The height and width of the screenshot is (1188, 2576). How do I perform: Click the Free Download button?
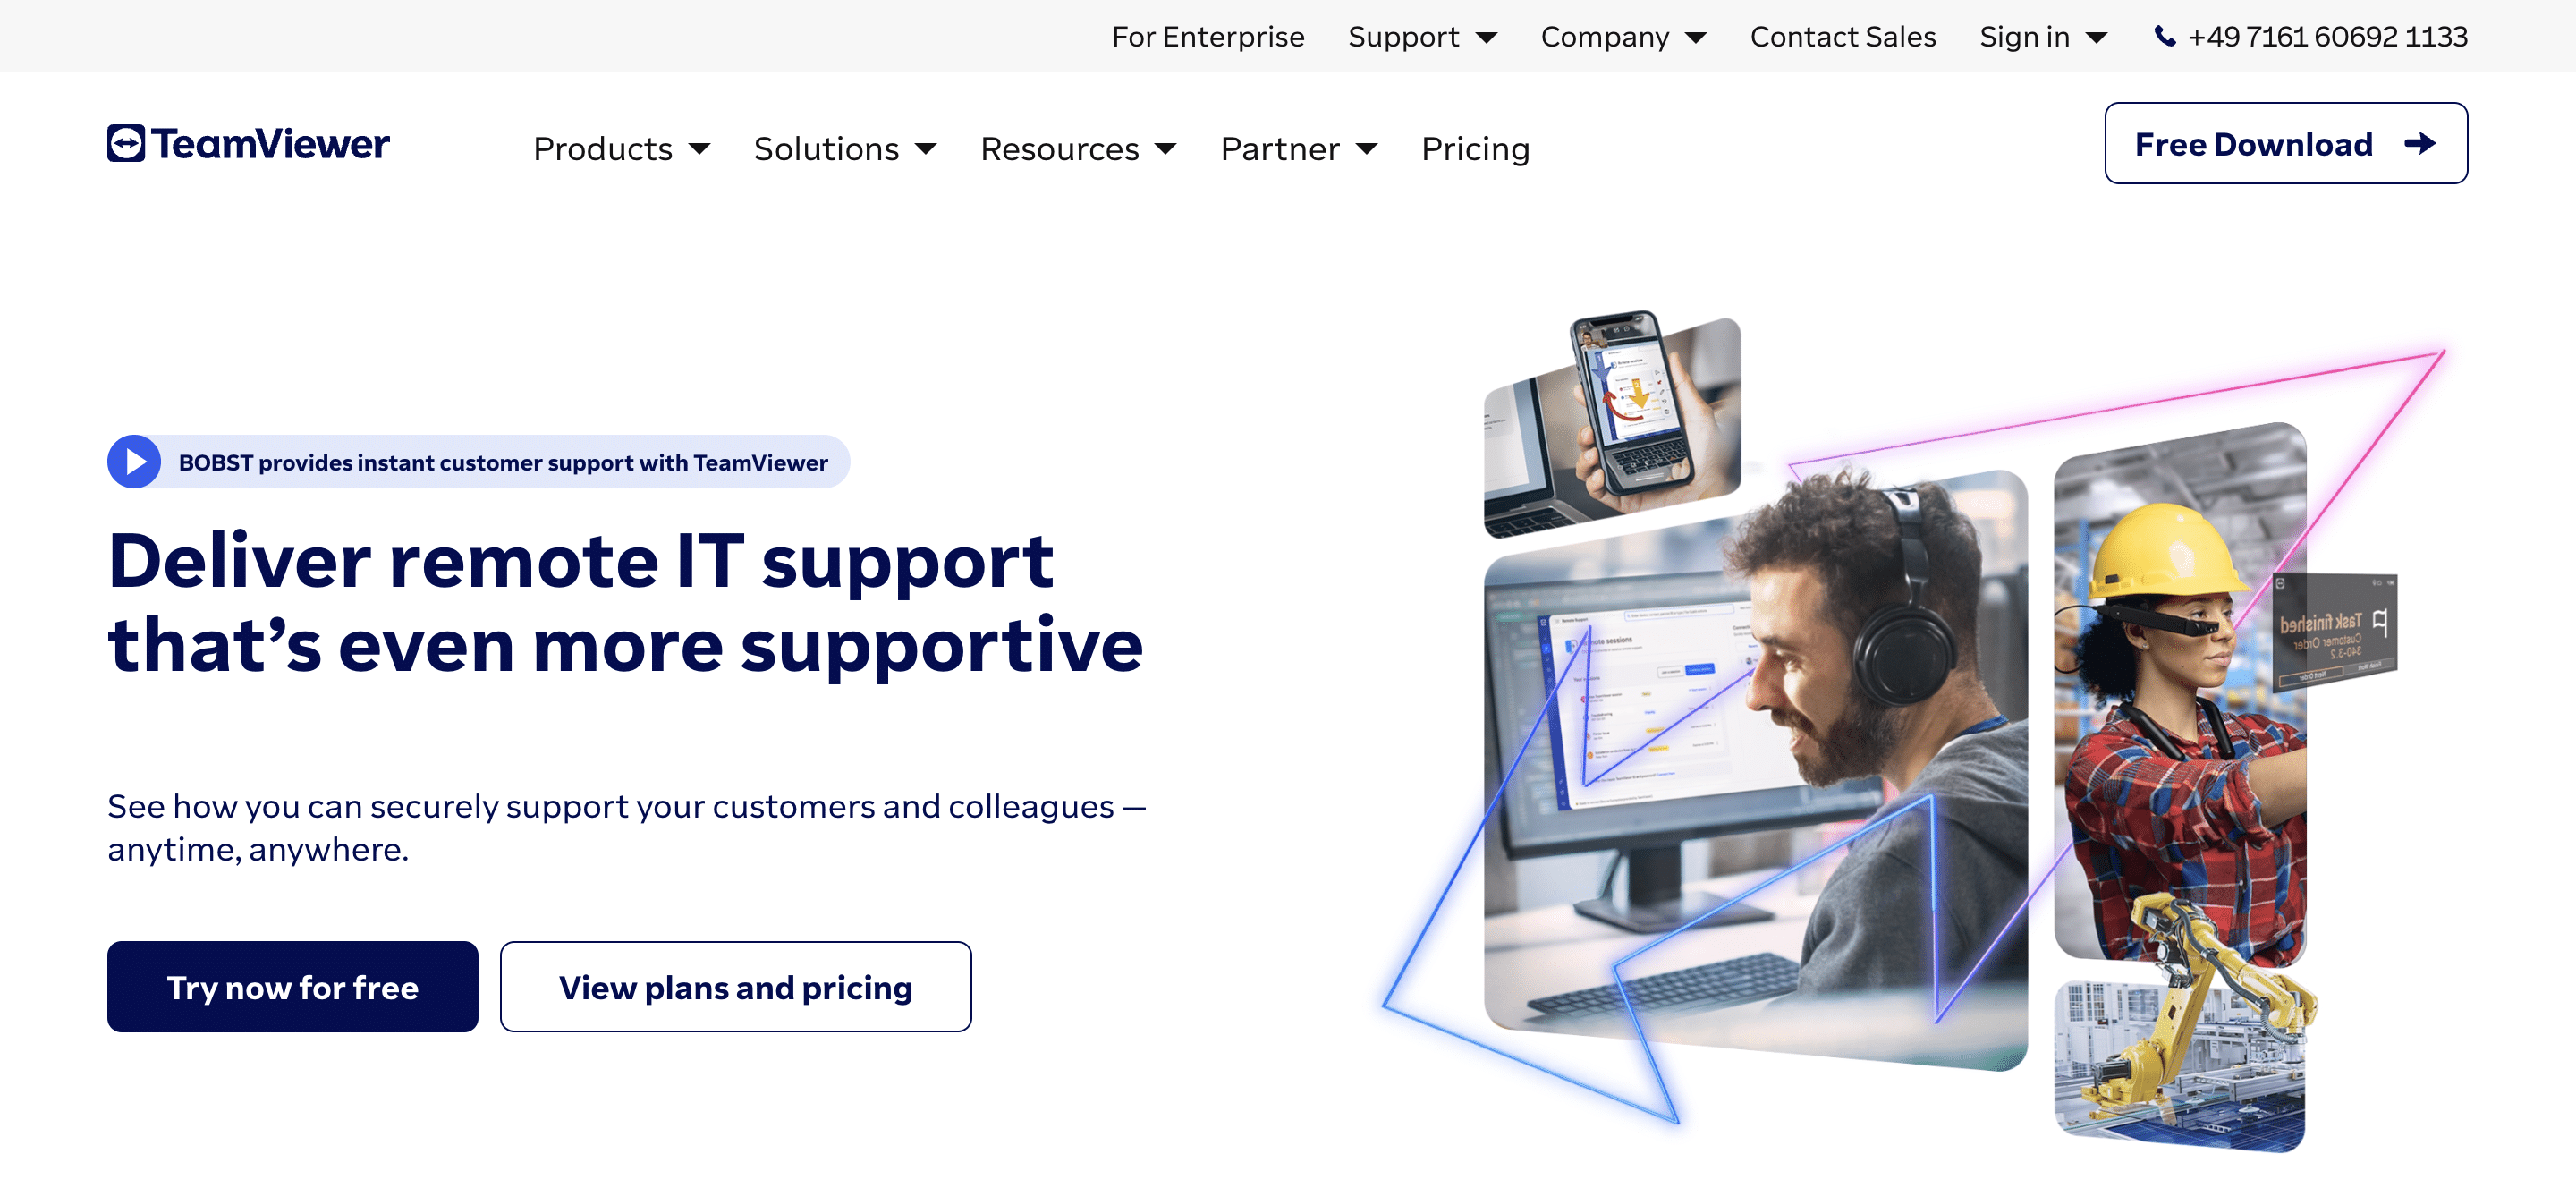click(2285, 143)
